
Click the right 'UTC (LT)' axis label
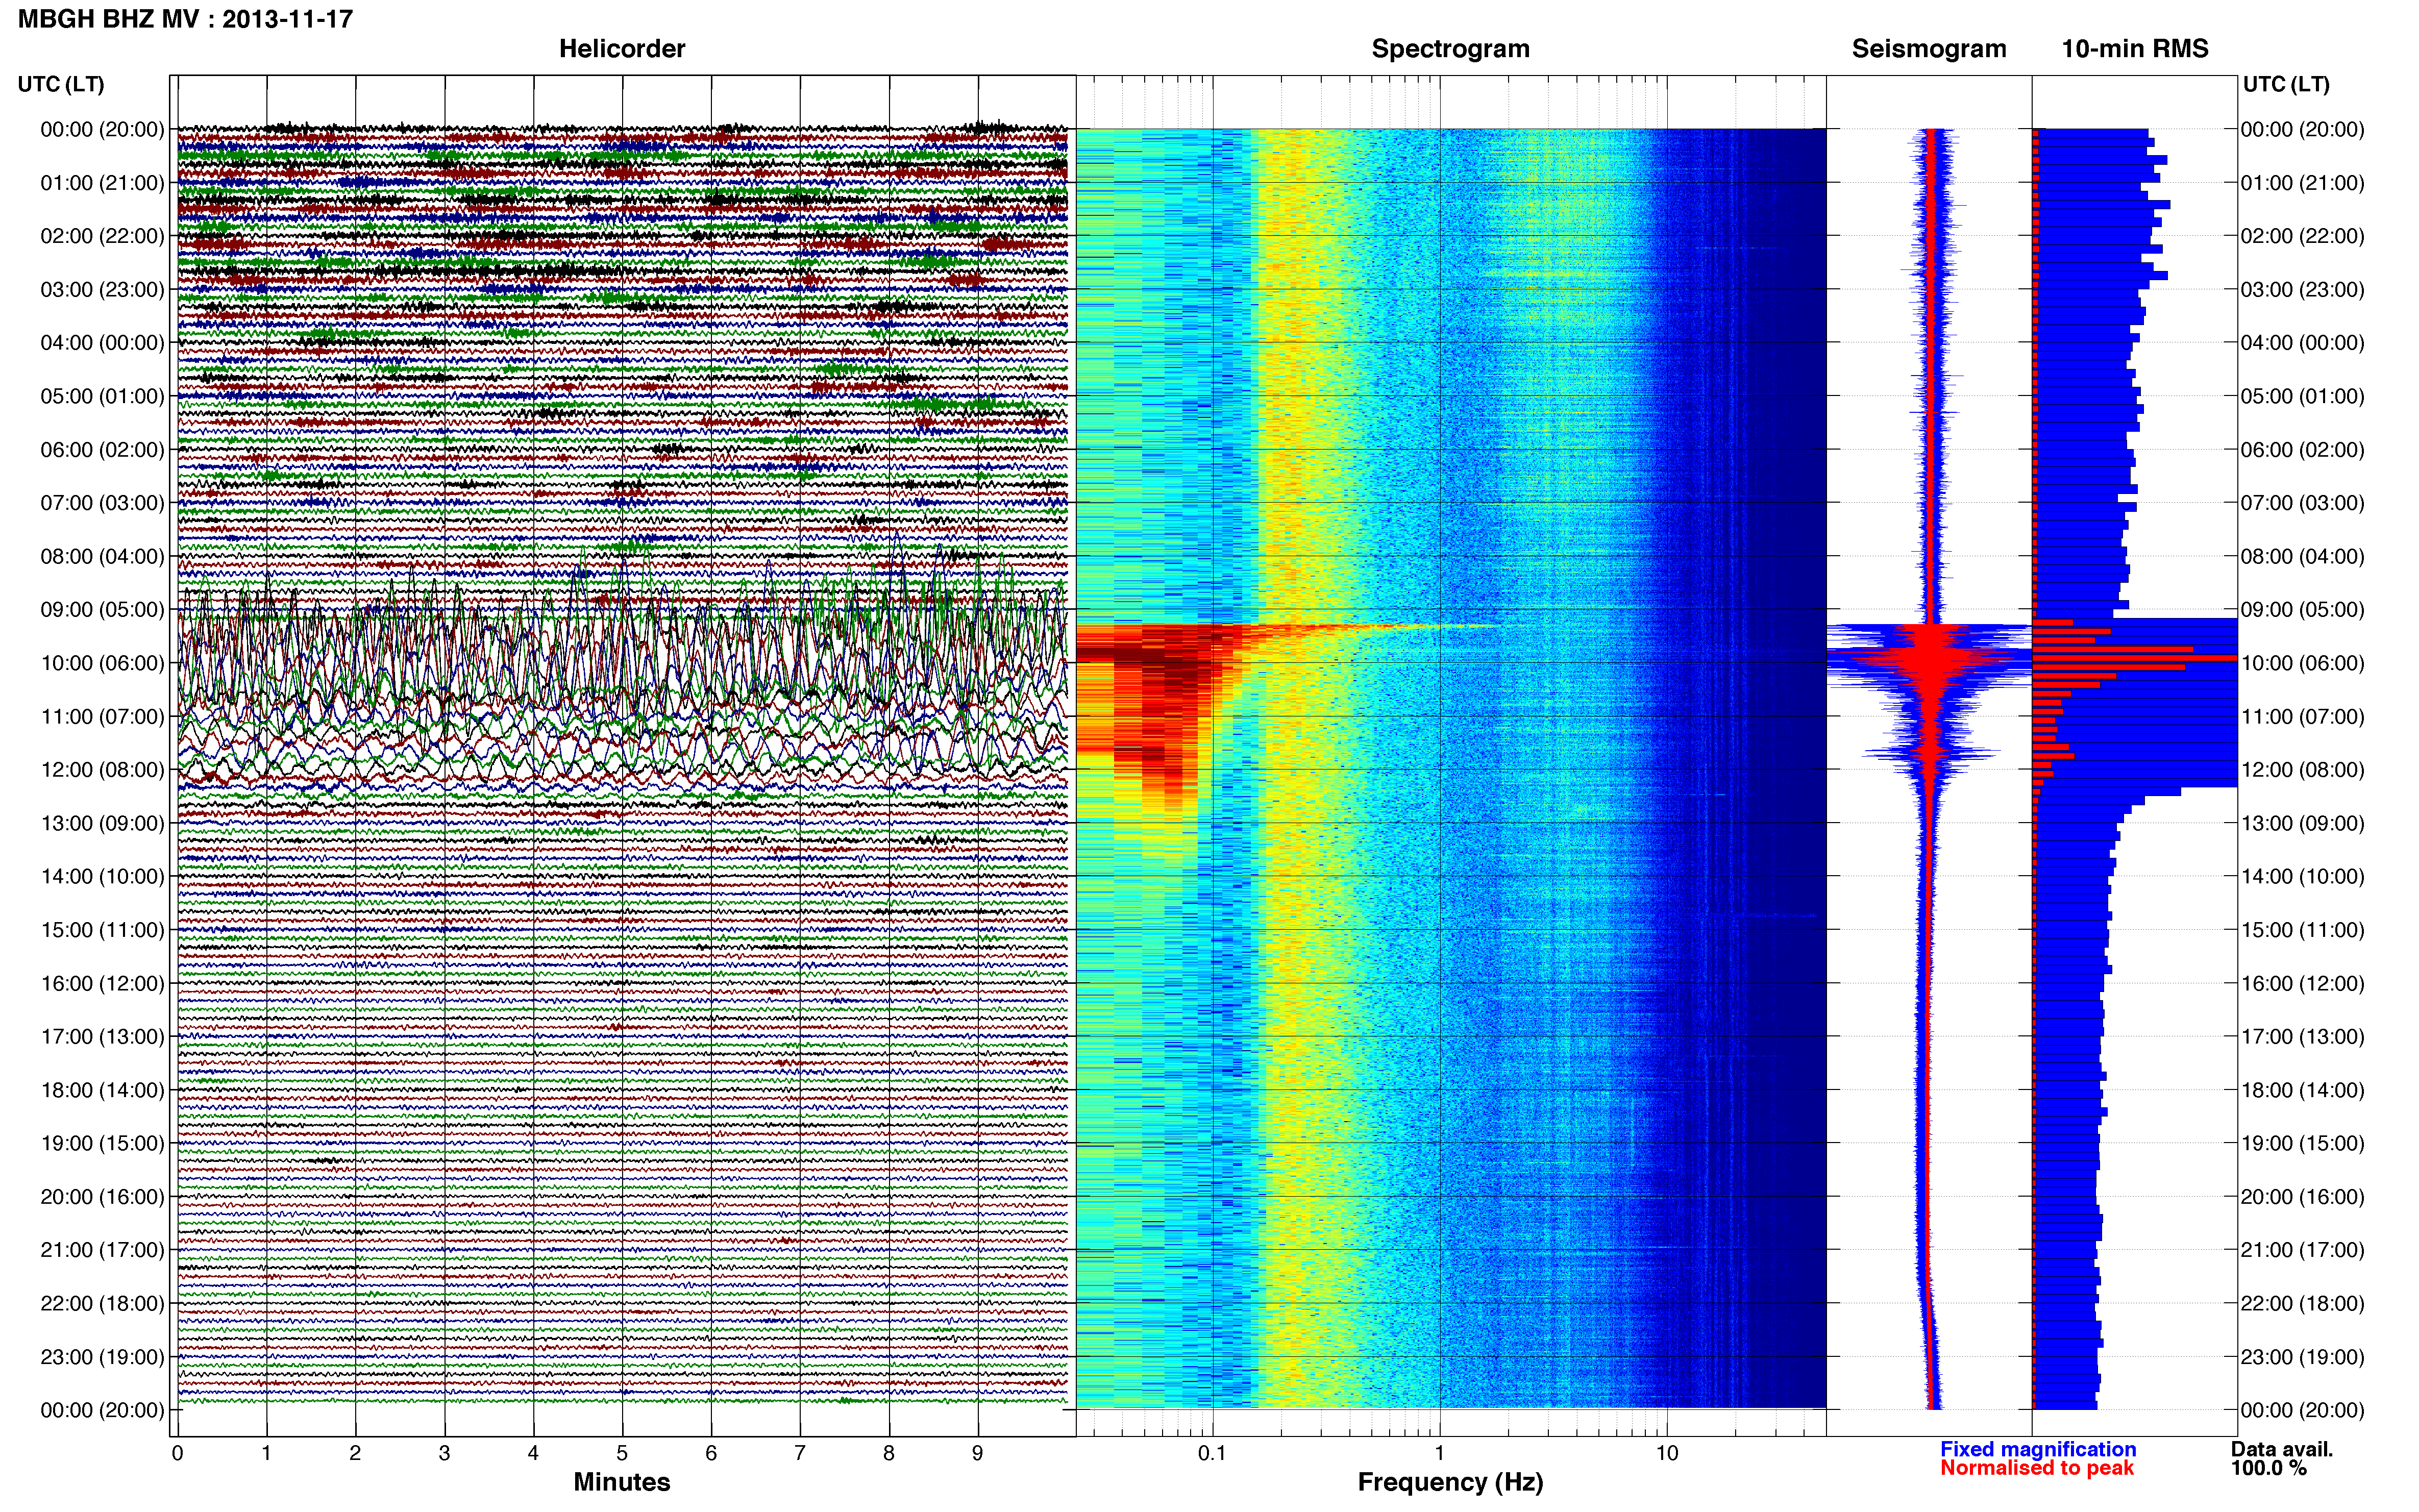[x=2286, y=84]
